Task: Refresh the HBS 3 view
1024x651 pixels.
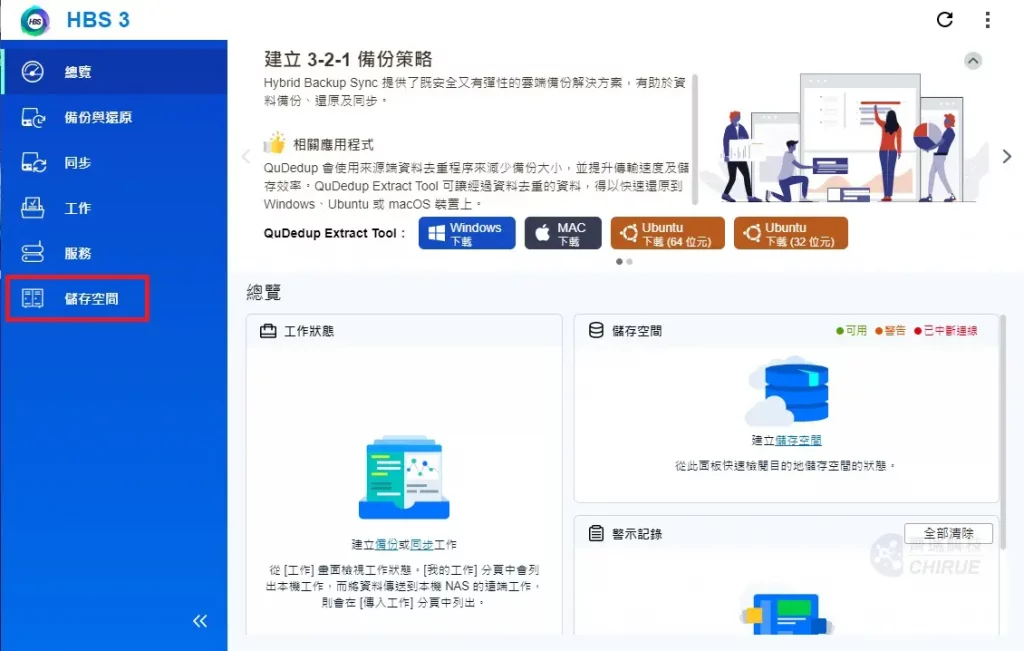Action: 944,20
